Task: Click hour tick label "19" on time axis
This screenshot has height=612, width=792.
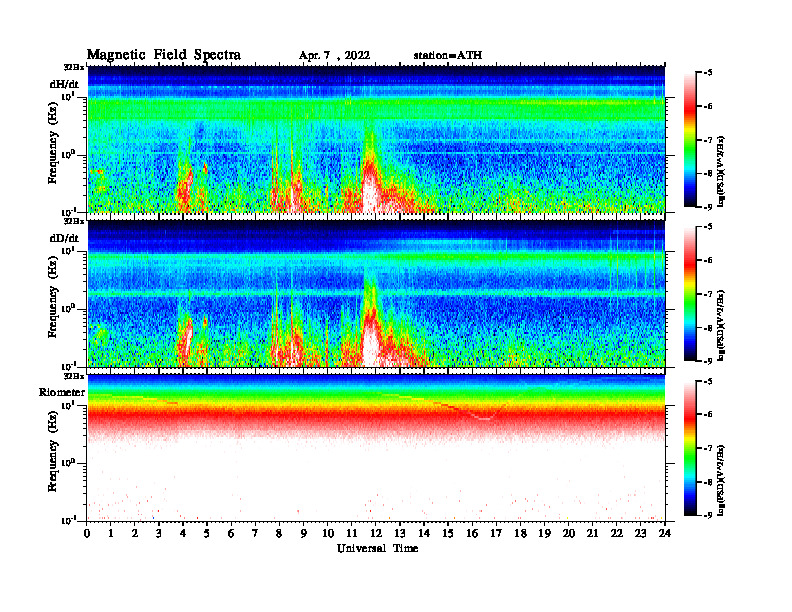Action: 544,534
